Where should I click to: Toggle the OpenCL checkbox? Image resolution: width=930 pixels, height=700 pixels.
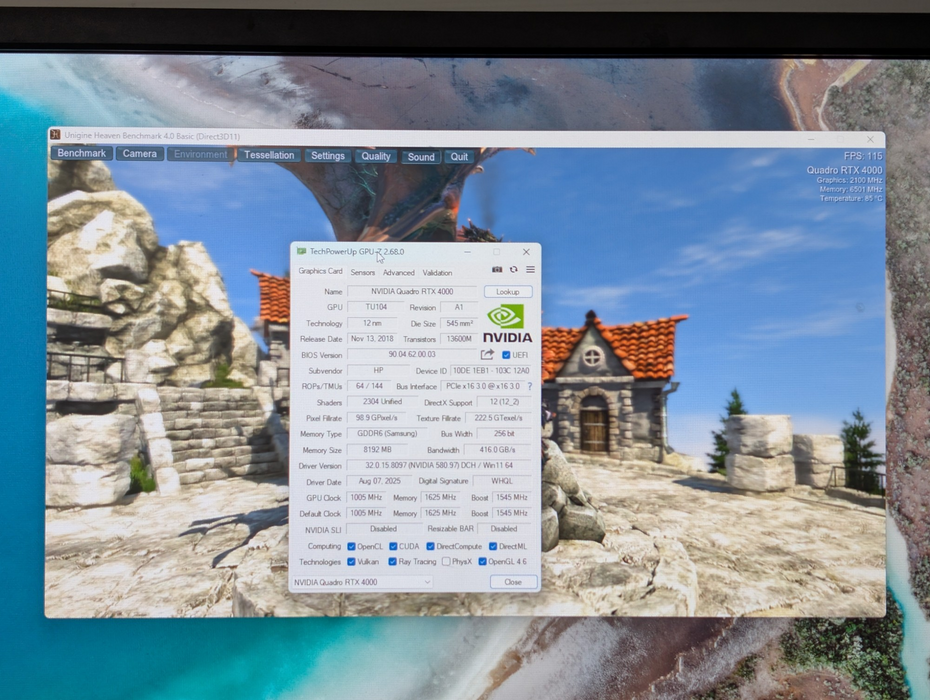coord(351,546)
